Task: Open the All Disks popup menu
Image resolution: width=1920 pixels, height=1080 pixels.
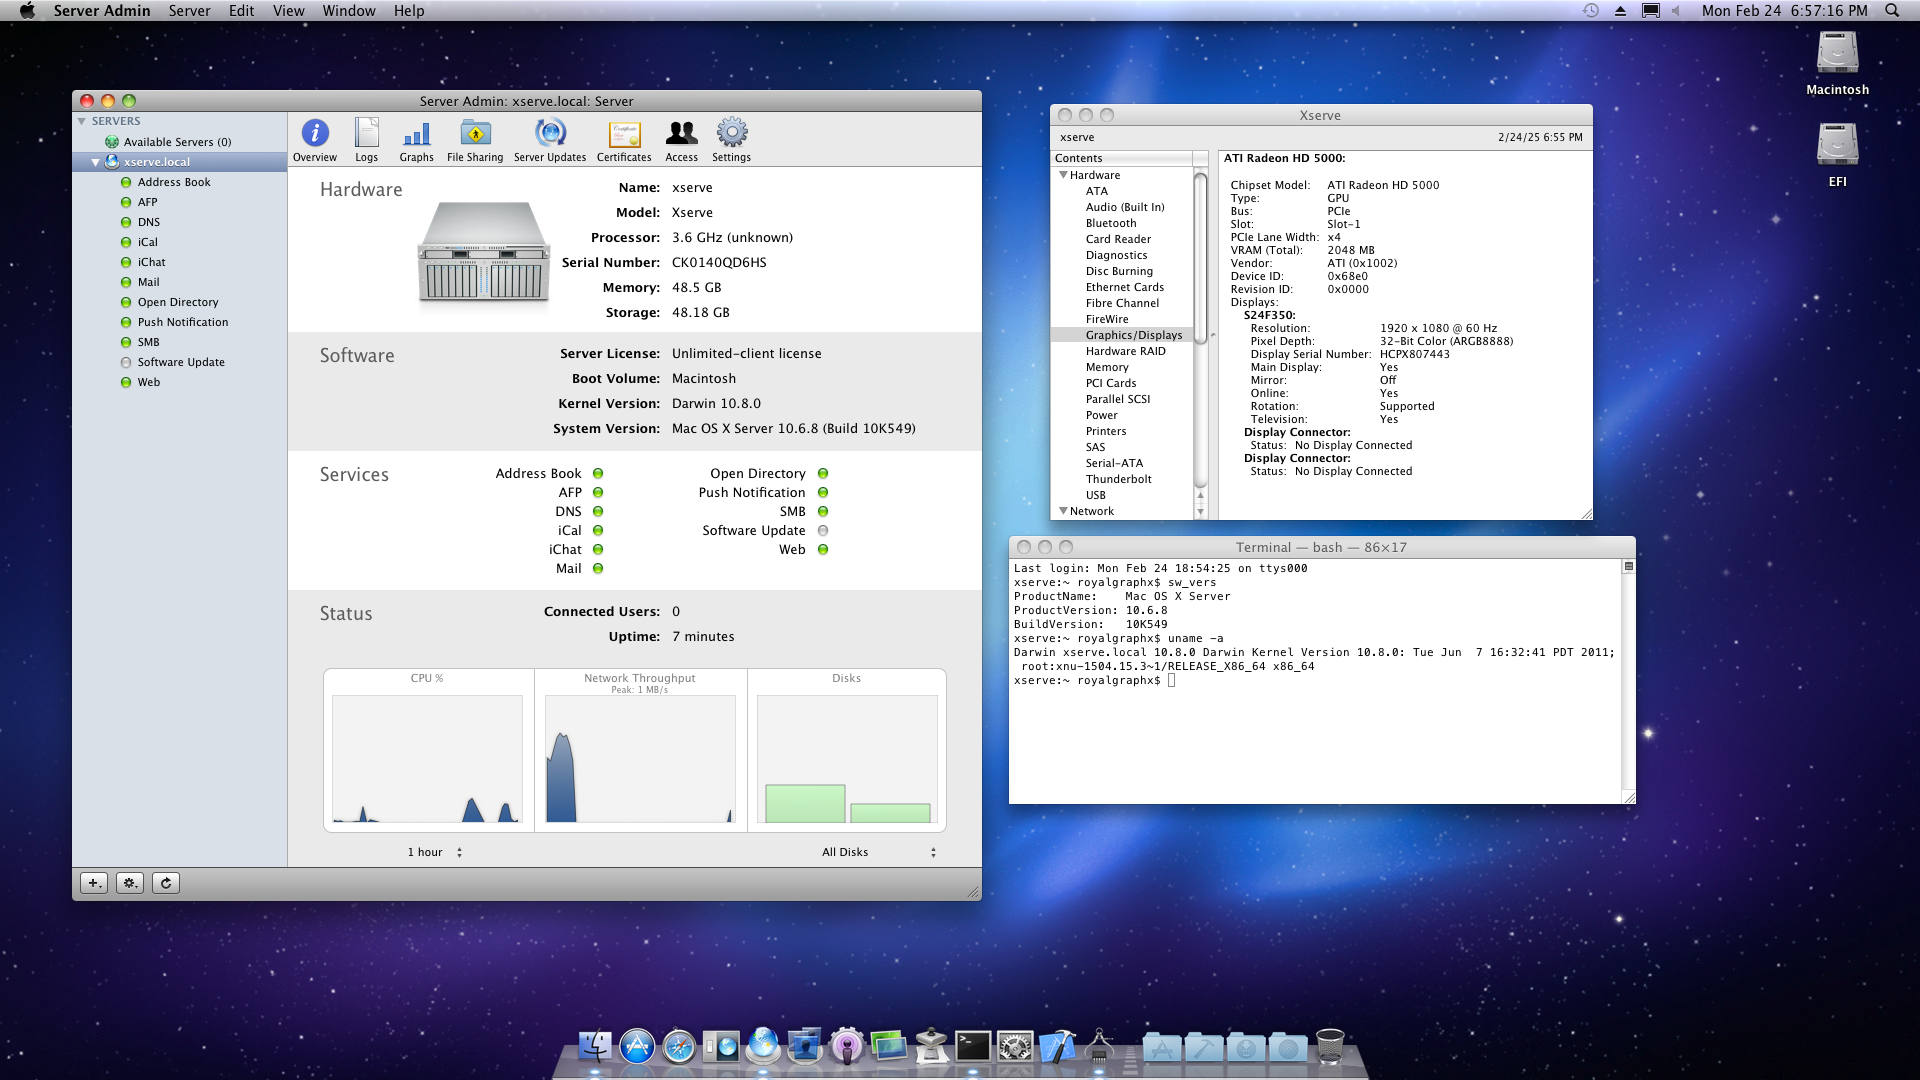Action: coord(879,852)
